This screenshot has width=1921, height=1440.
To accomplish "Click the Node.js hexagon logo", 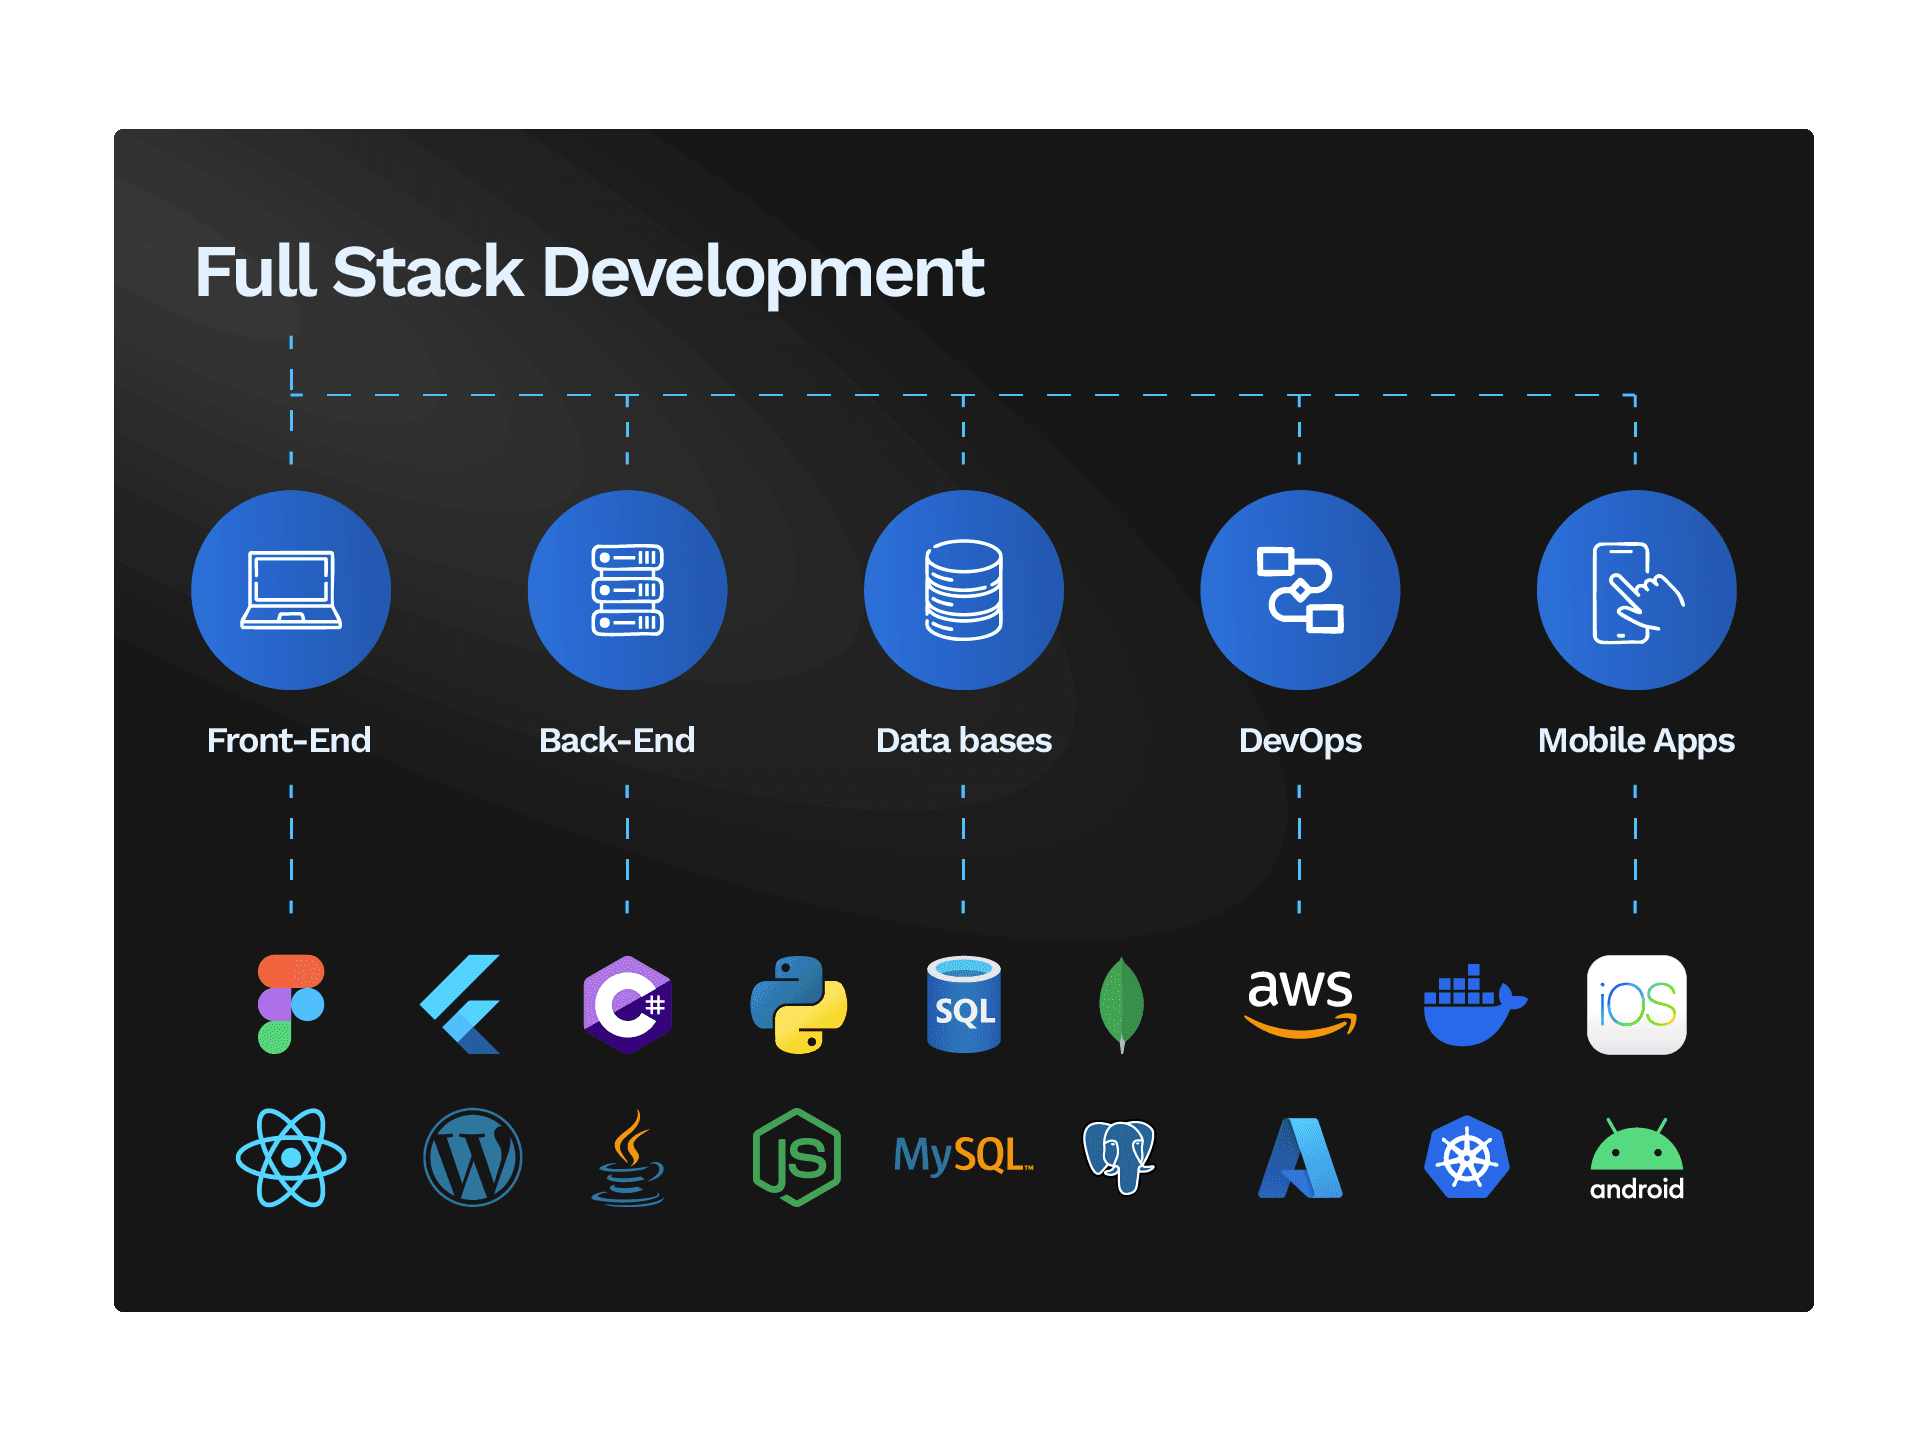I will click(x=797, y=1158).
